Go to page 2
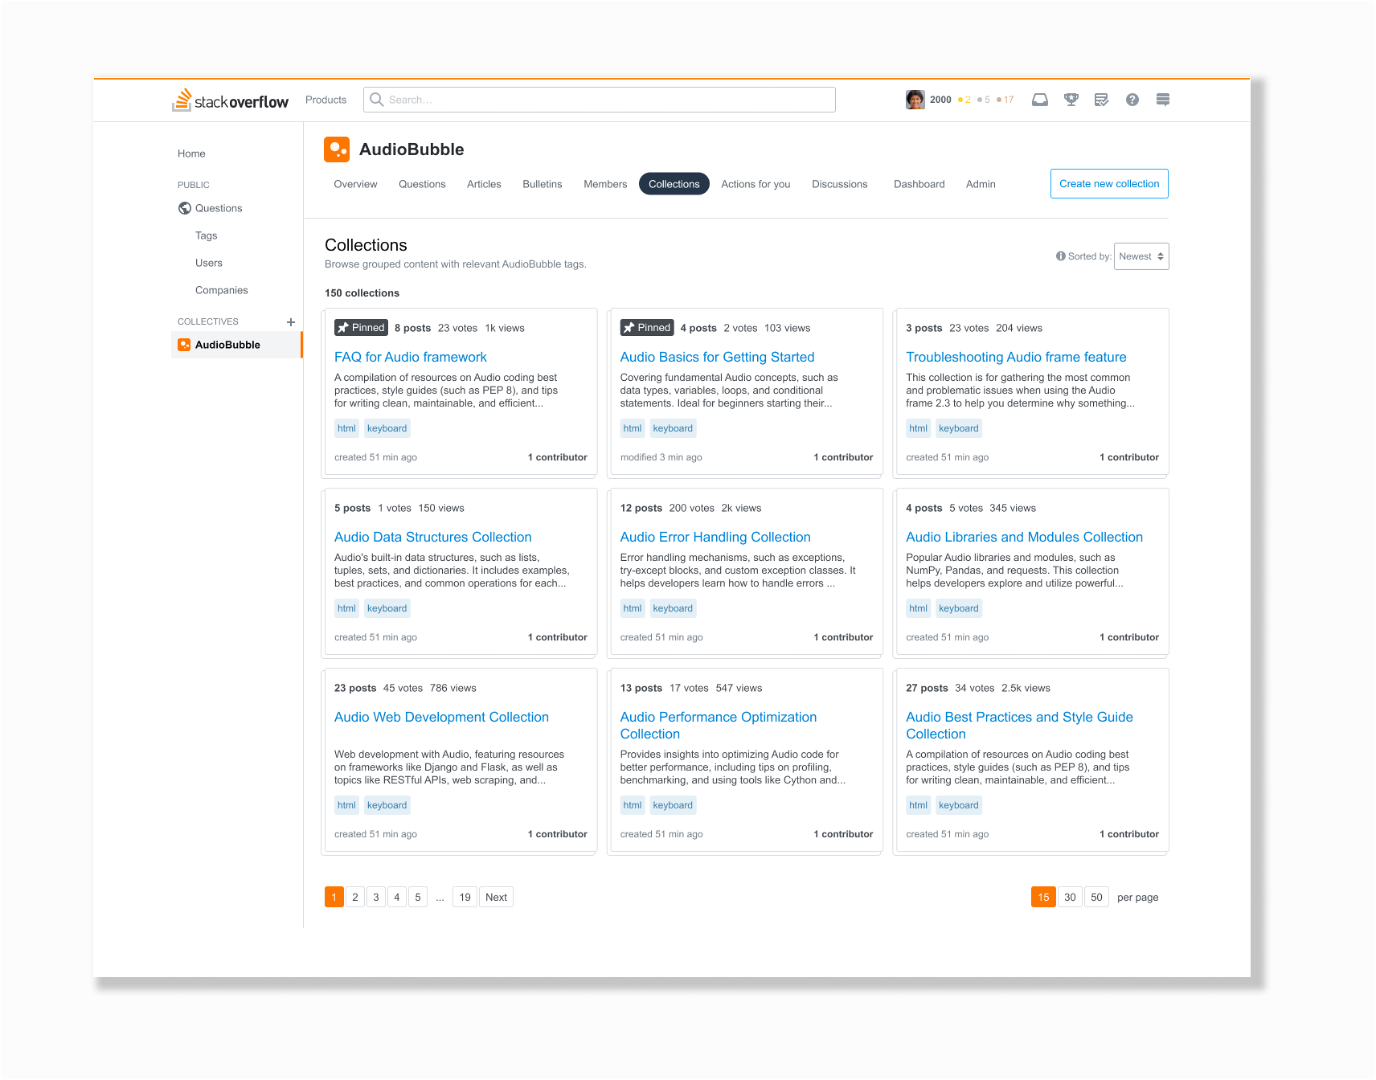This screenshot has height=1080, width=1376. (355, 897)
